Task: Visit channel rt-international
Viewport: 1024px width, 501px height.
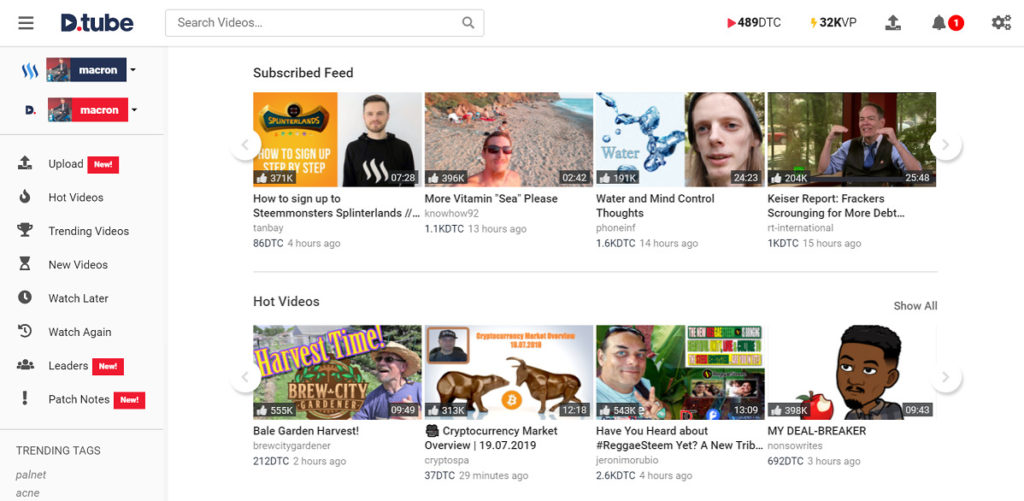Action: tap(801, 228)
